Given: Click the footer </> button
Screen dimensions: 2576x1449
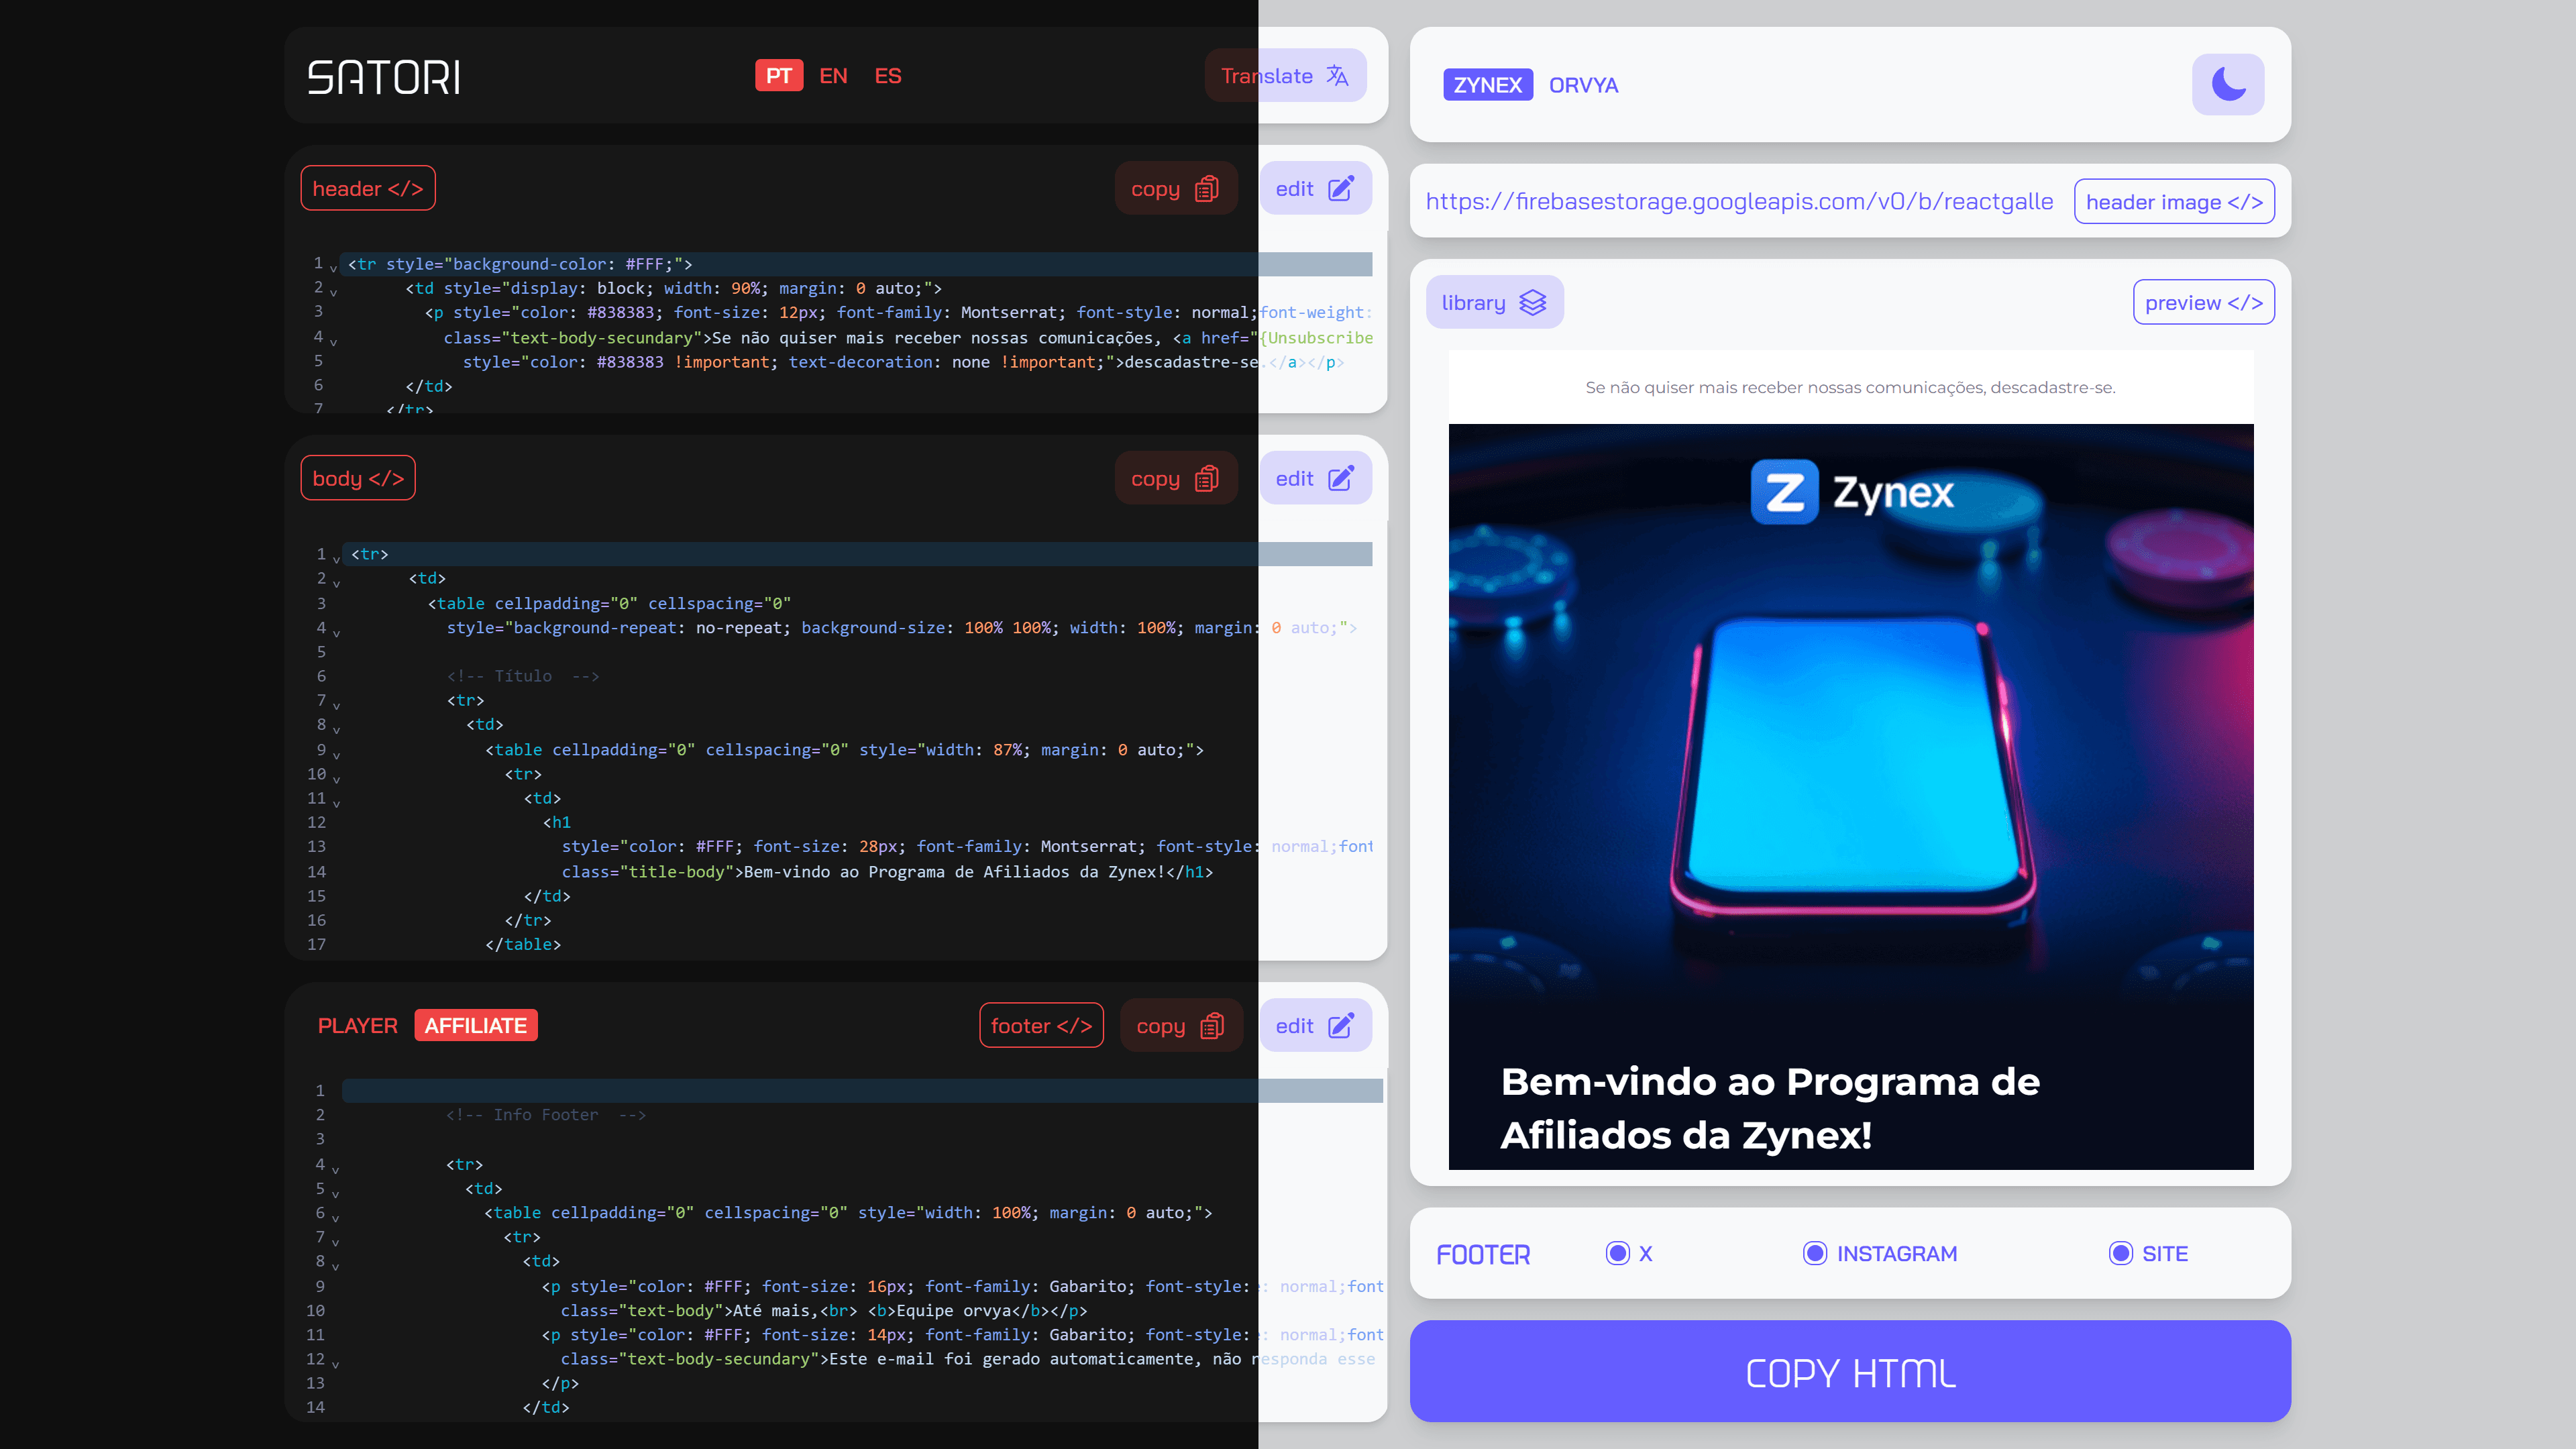Looking at the screenshot, I should [x=1041, y=1026].
